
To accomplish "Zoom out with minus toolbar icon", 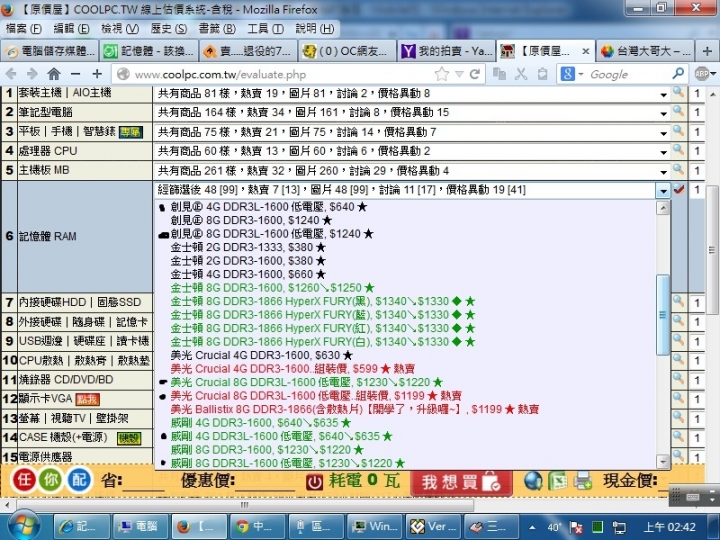I will (76, 74).
